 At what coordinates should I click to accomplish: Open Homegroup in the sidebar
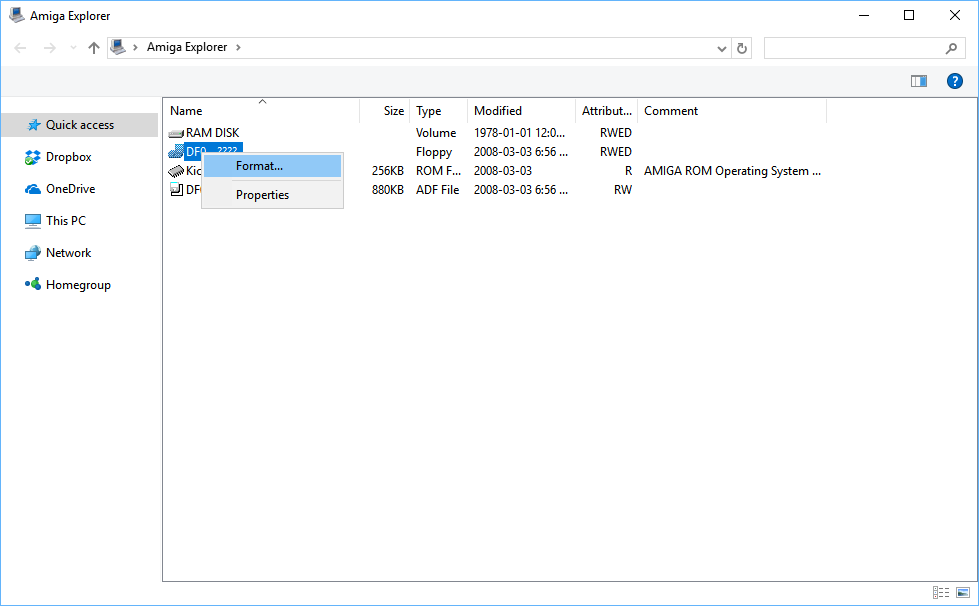tap(78, 285)
